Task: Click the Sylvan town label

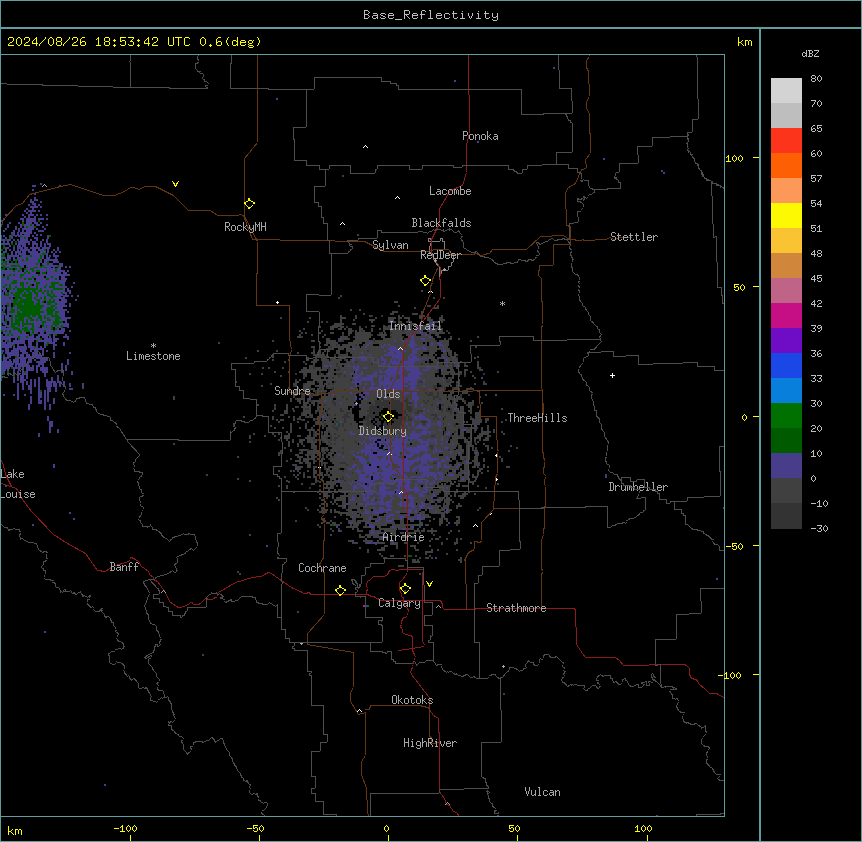Action: (x=390, y=245)
